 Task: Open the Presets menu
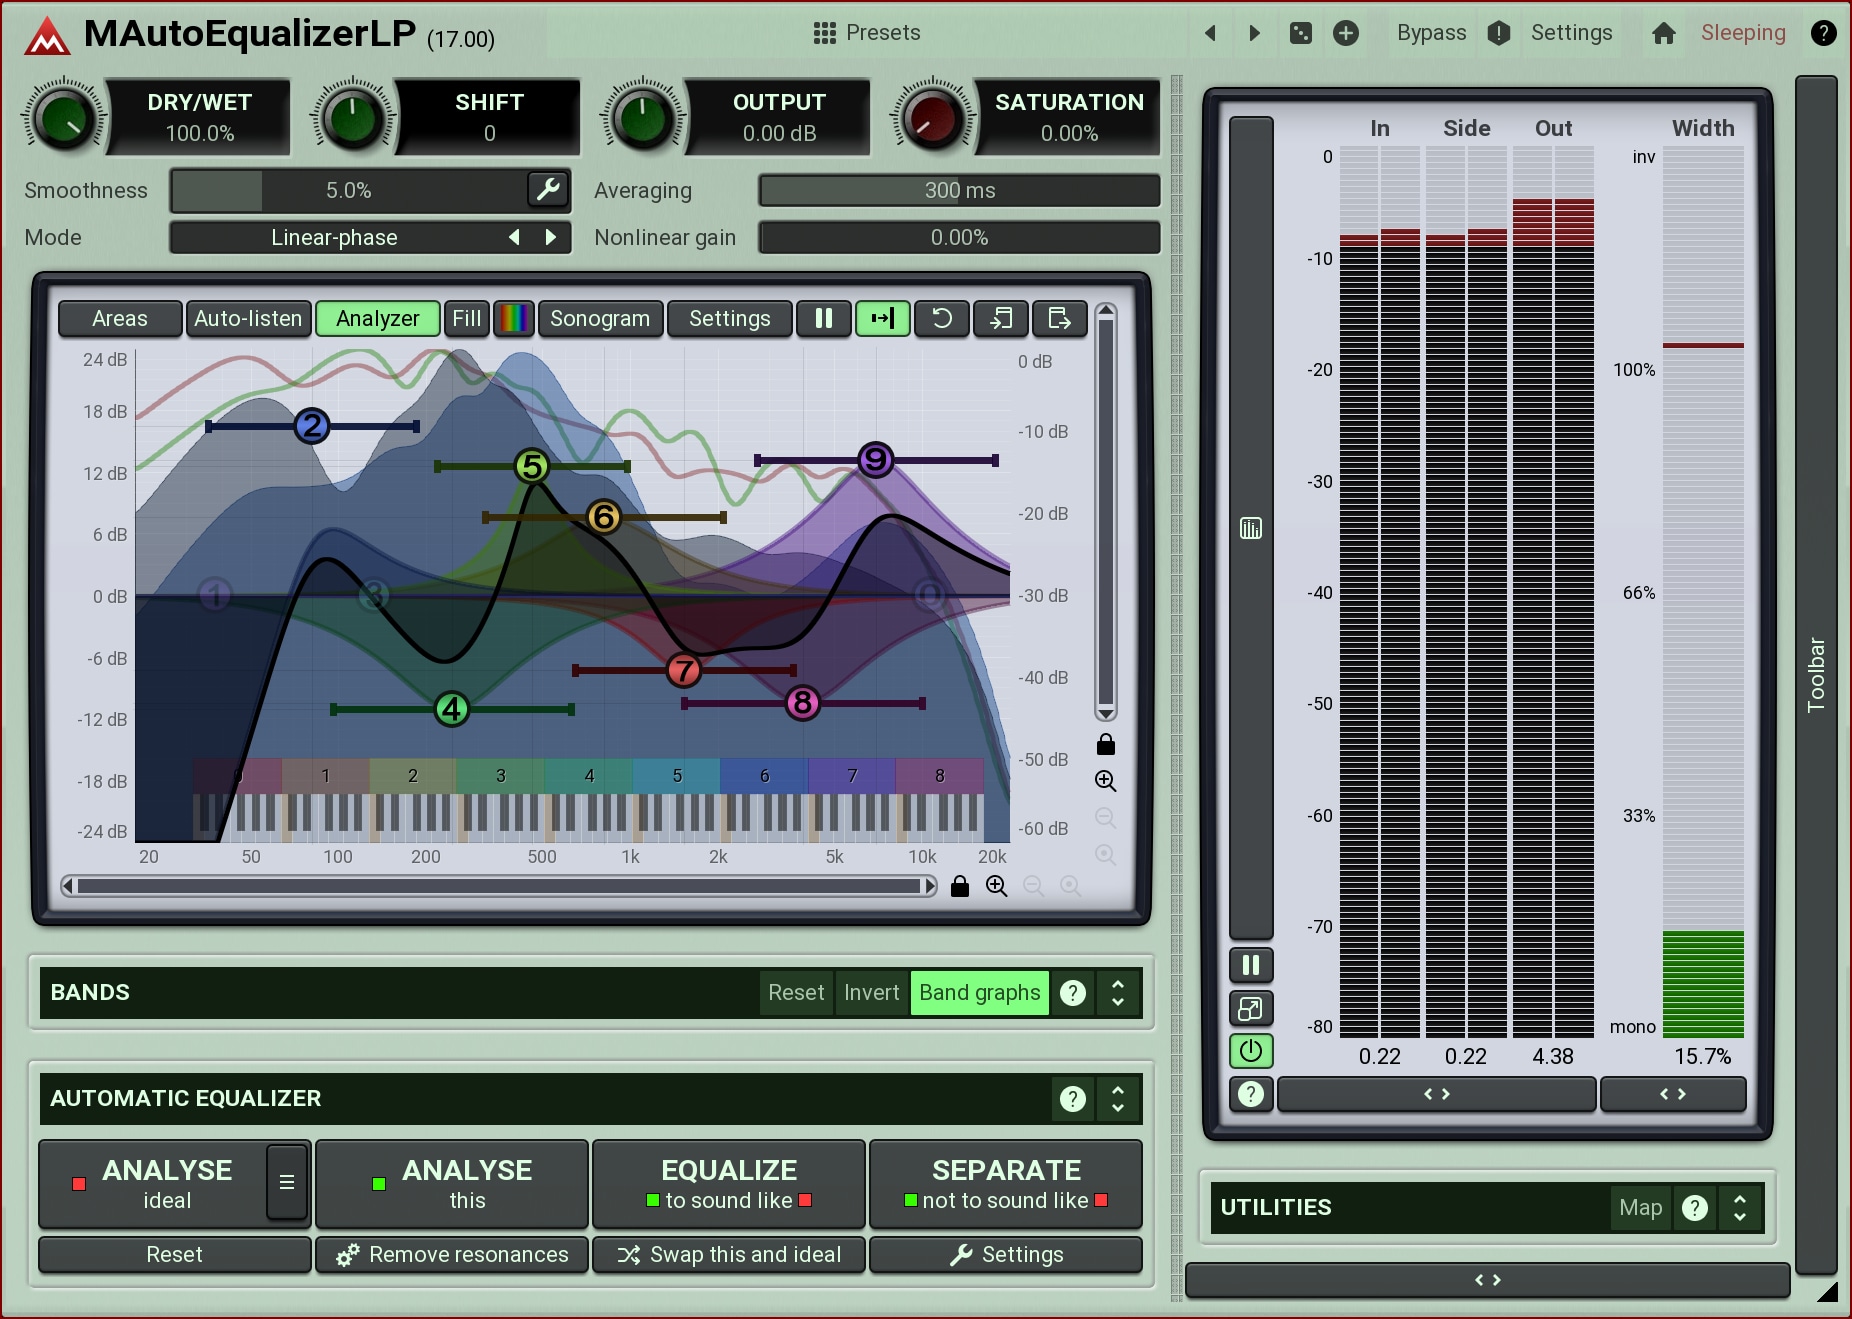(x=866, y=33)
